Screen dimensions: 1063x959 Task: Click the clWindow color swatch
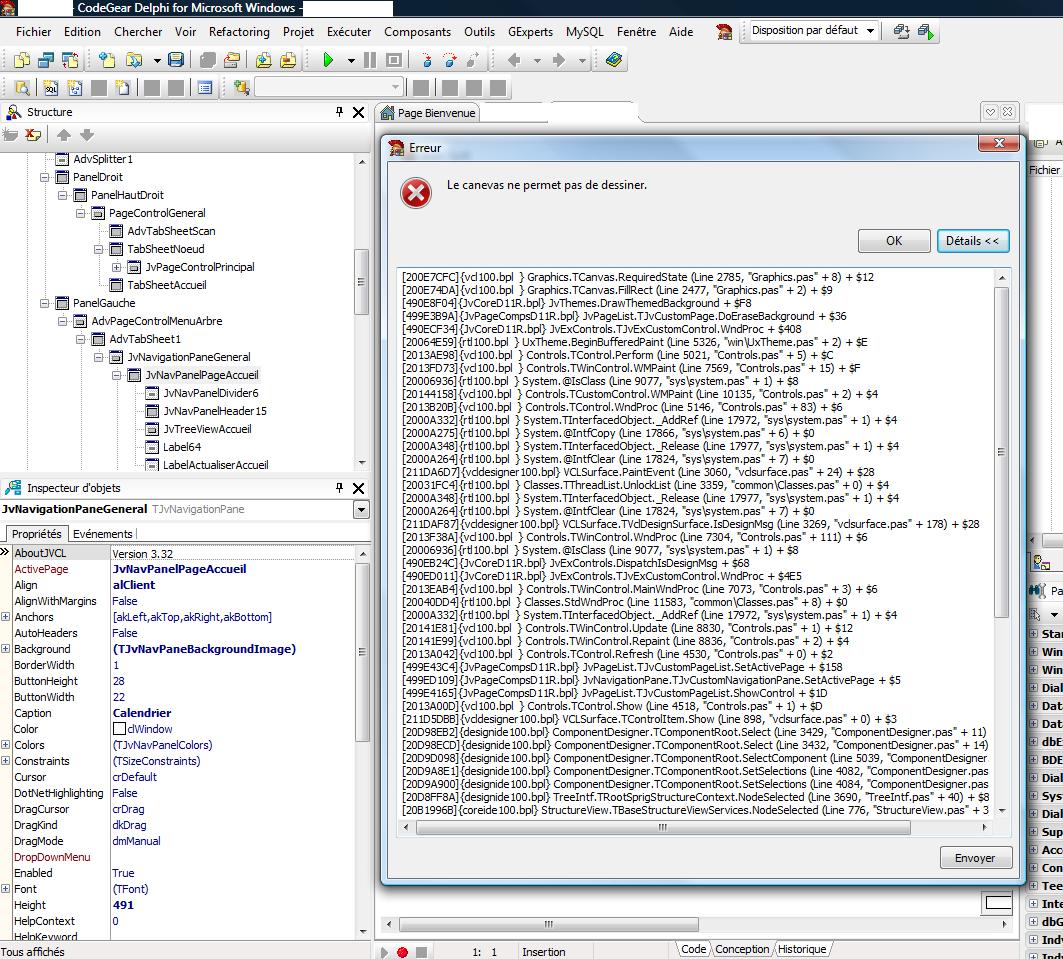tap(119, 729)
